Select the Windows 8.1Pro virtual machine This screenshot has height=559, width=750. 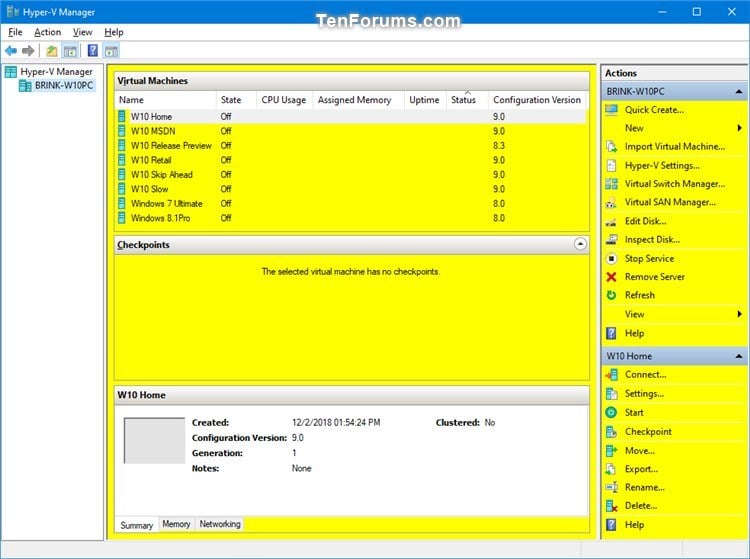click(x=352, y=218)
